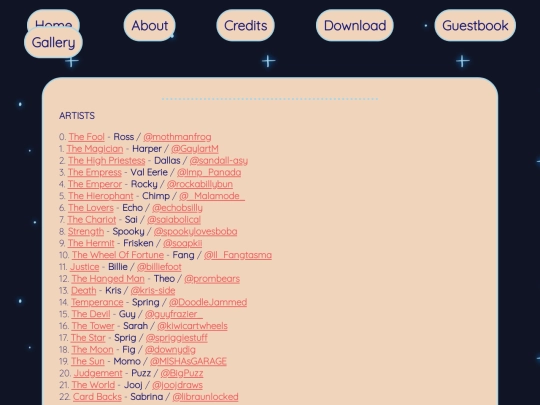The height and width of the screenshot is (405, 540).
Task: Visit @BigPuzz profile link
Action: click(182, 373)
